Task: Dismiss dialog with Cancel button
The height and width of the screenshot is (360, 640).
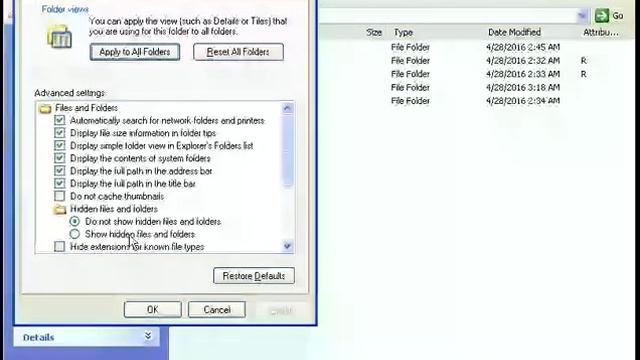Action: pos(217,310)
